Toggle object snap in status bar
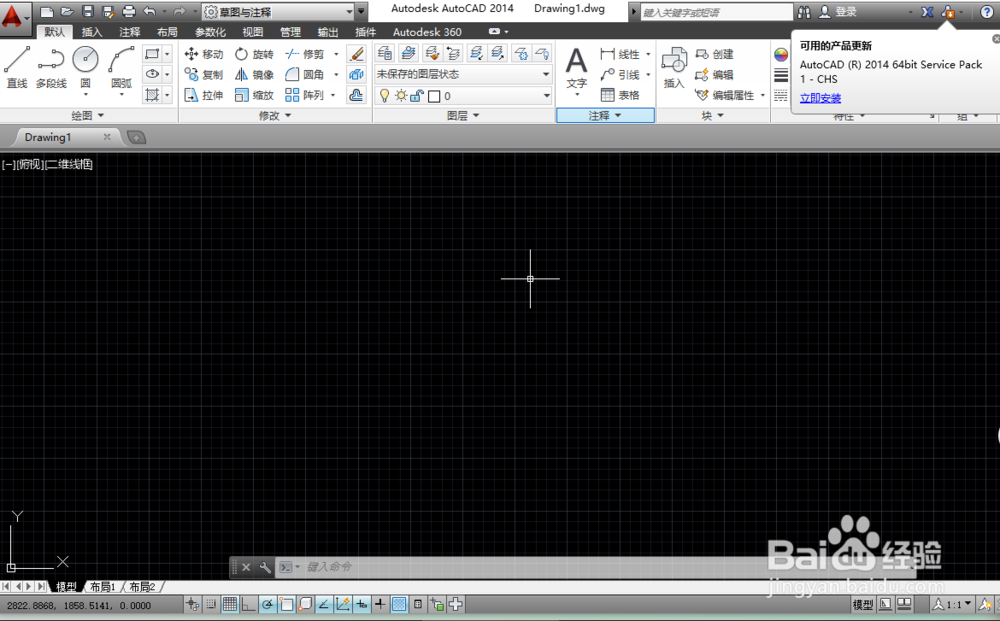Viewport: 1000px width, 621px height. tap(286, 604)
